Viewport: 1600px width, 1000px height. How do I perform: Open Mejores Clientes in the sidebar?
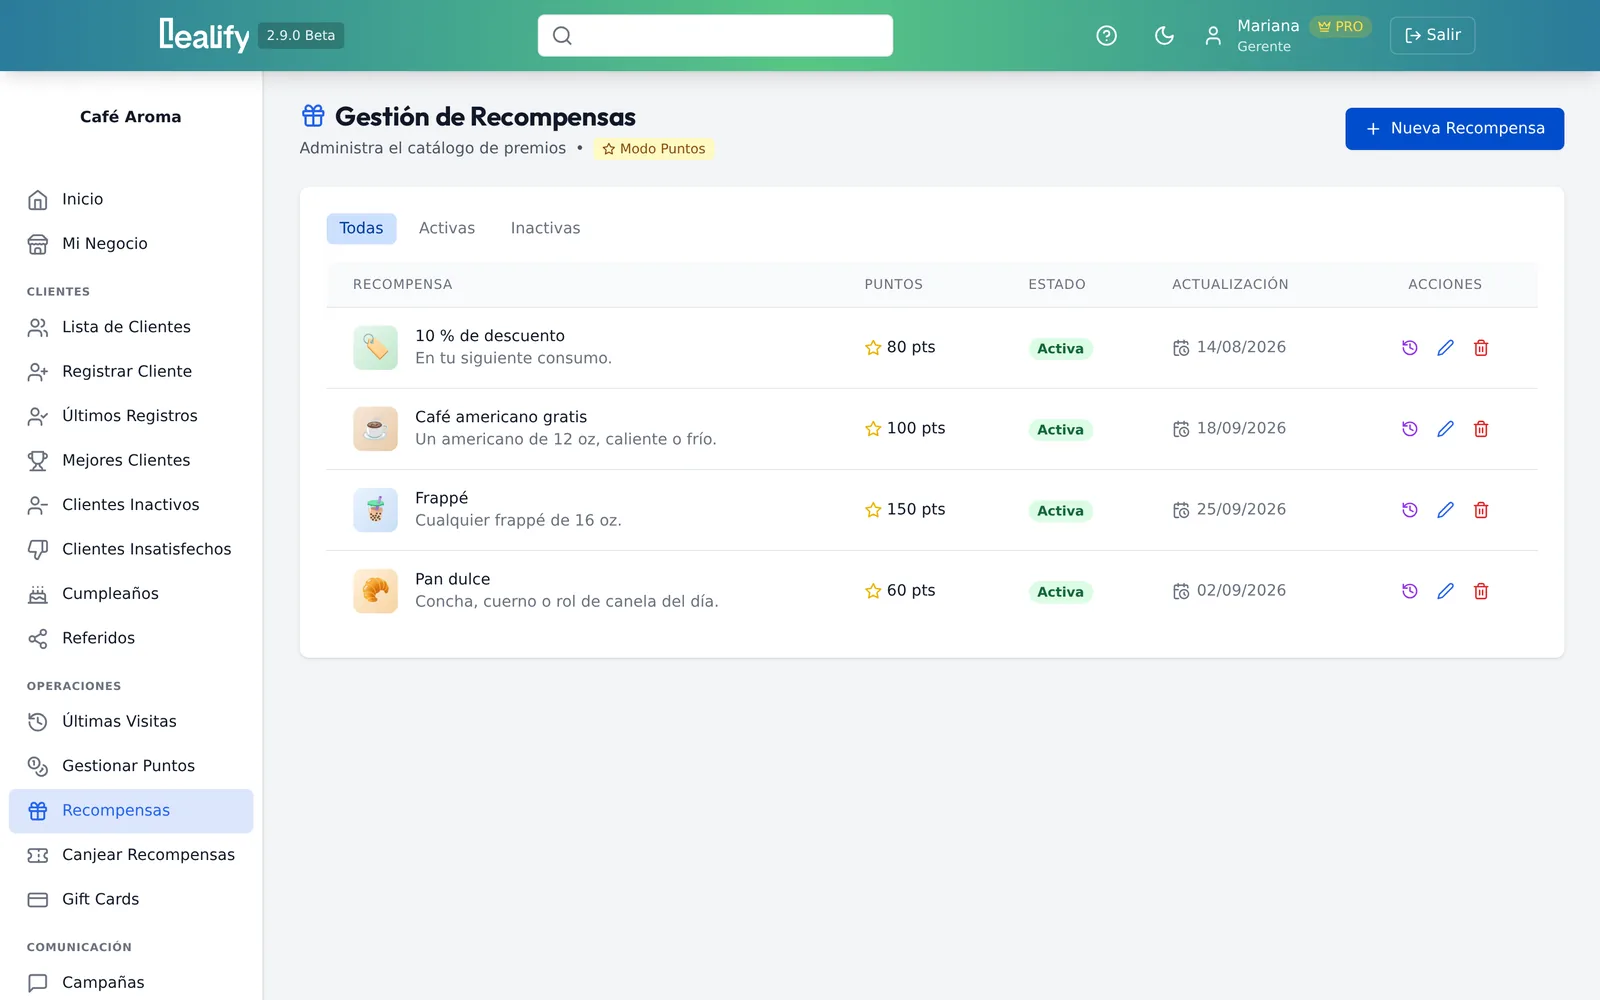click(131, 461)
